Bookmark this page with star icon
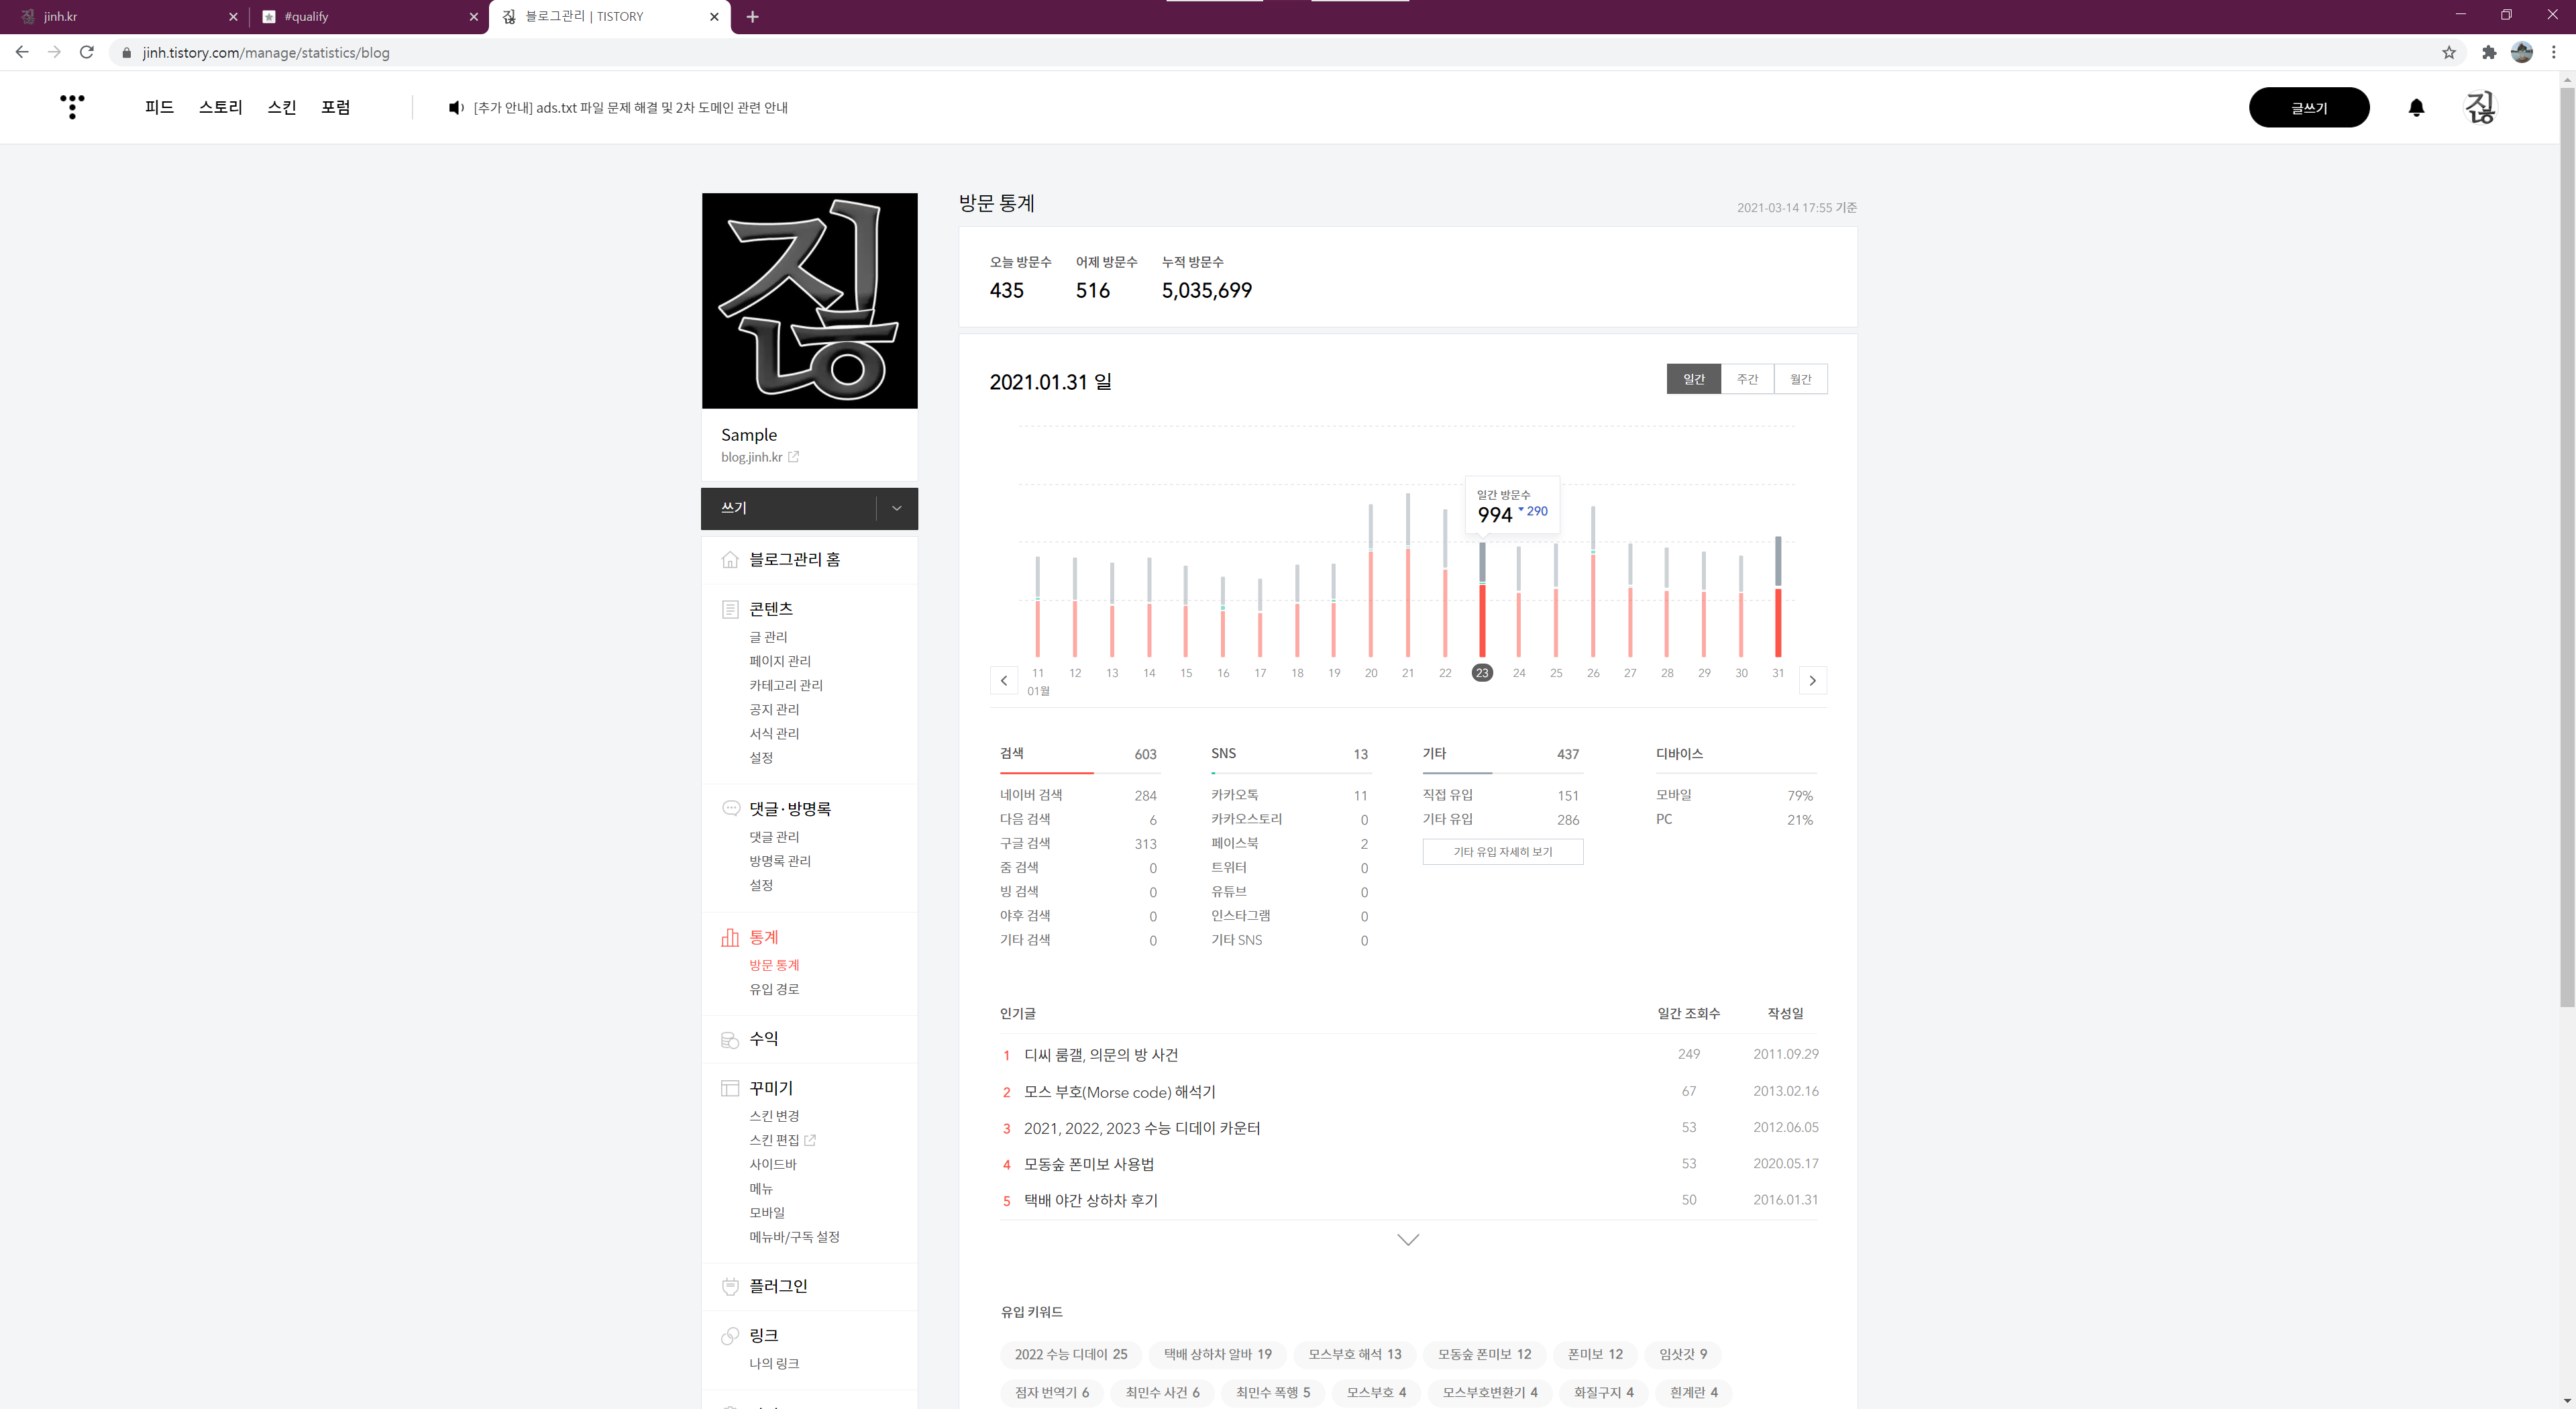The width and height of the screenshot is (2576, 1409). (2448, 52)
